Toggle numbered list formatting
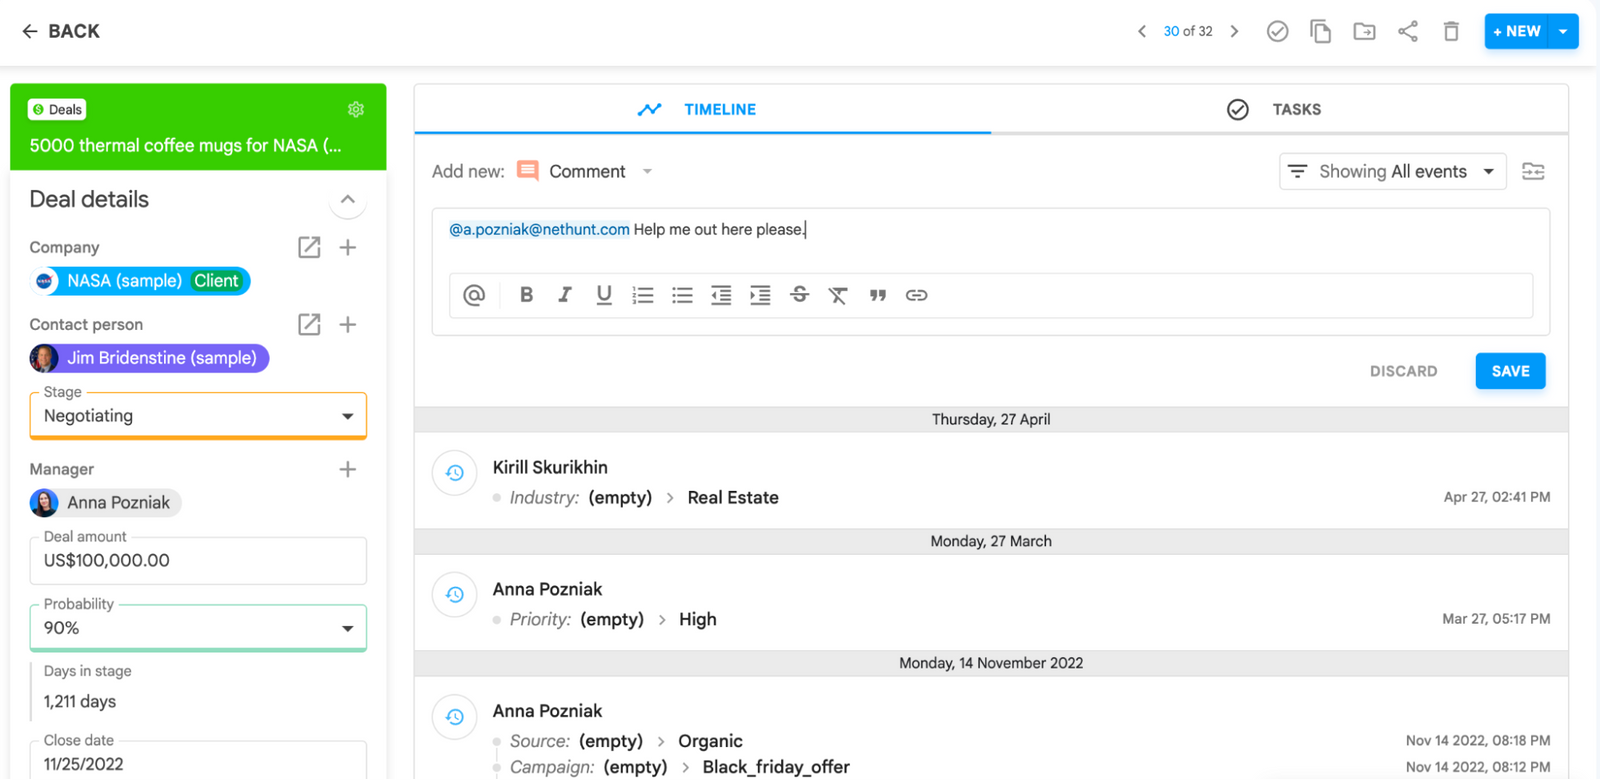The image size is (1600, 780). click(x=643, y=295)
